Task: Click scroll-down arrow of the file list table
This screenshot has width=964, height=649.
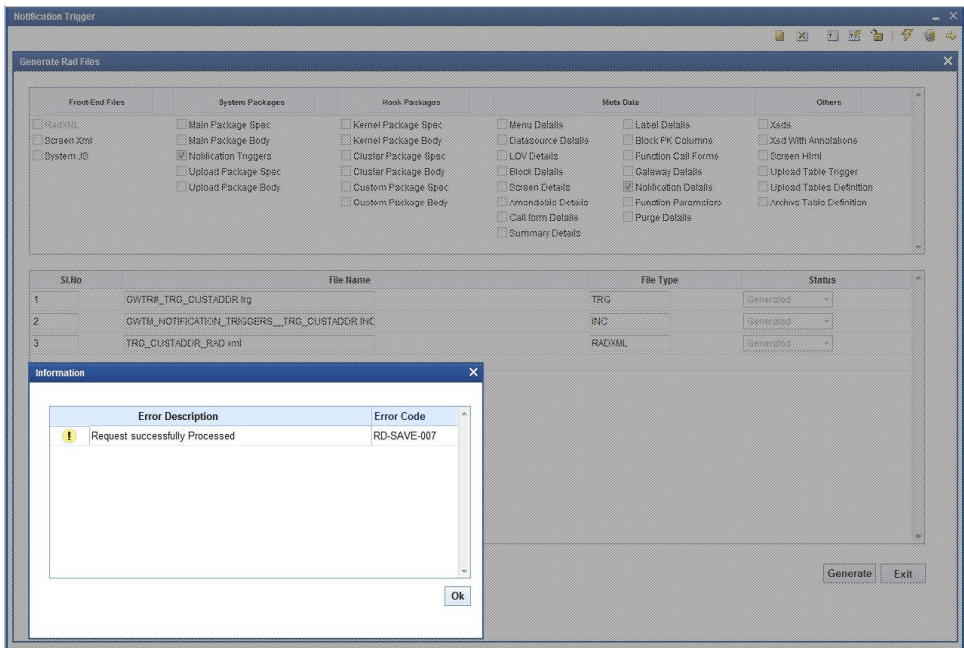Action: [x=918, y=536]
